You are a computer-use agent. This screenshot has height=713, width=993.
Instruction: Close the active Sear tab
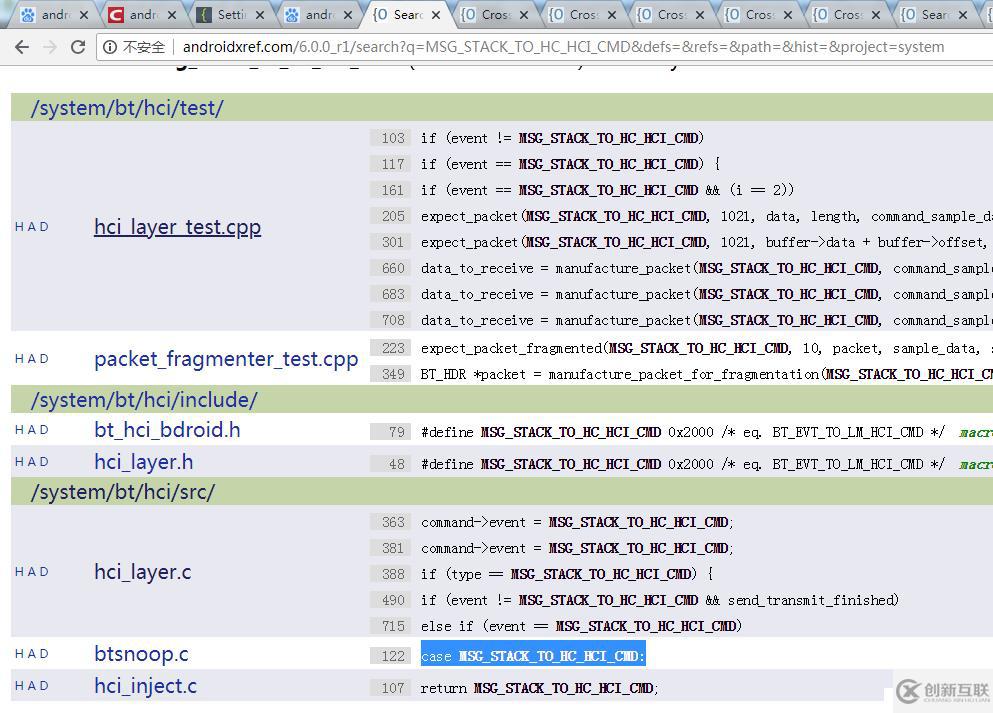point(436,15)
